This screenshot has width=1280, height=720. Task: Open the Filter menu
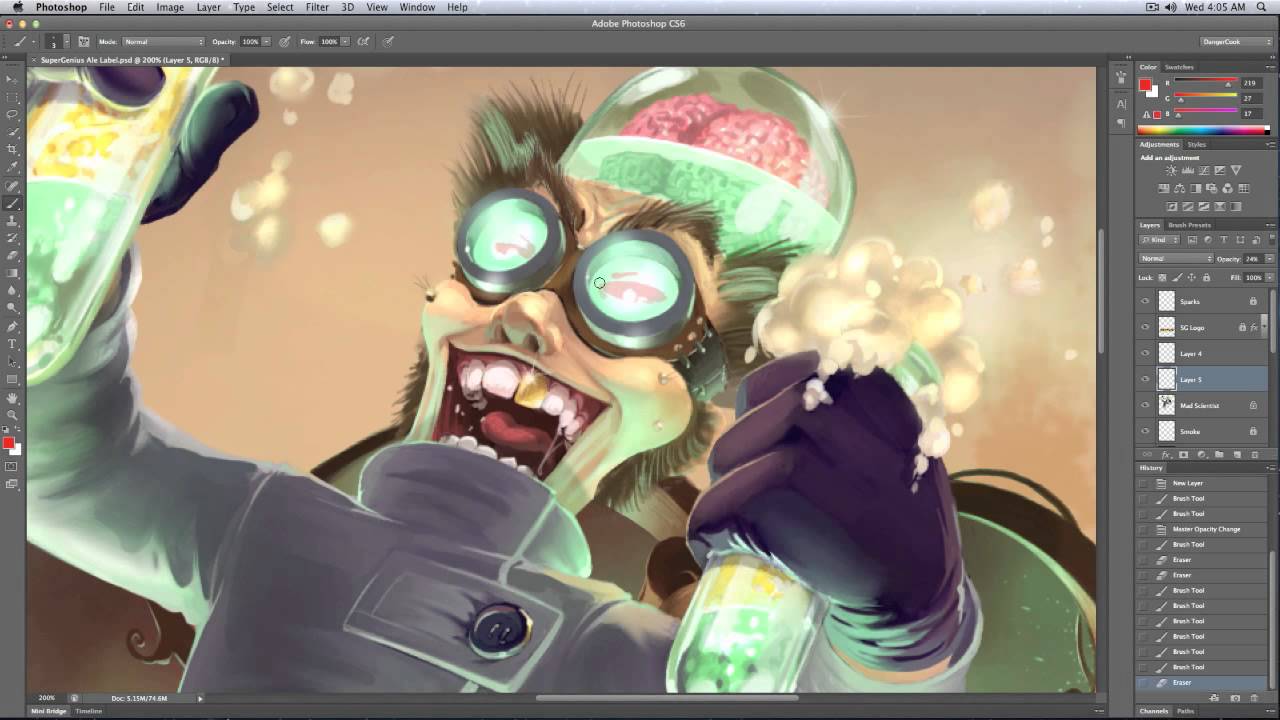pyautogui.click(x=317, y=7)
